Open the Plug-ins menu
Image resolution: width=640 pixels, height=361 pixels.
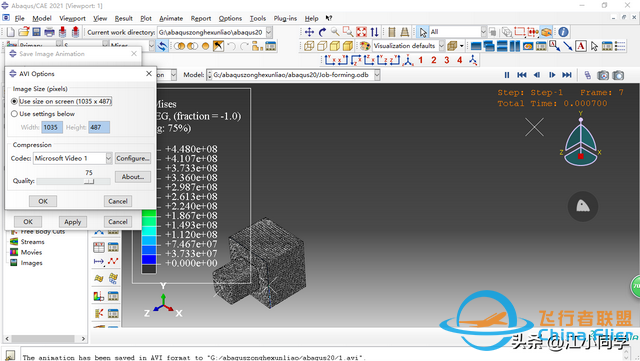click(285, 18)
